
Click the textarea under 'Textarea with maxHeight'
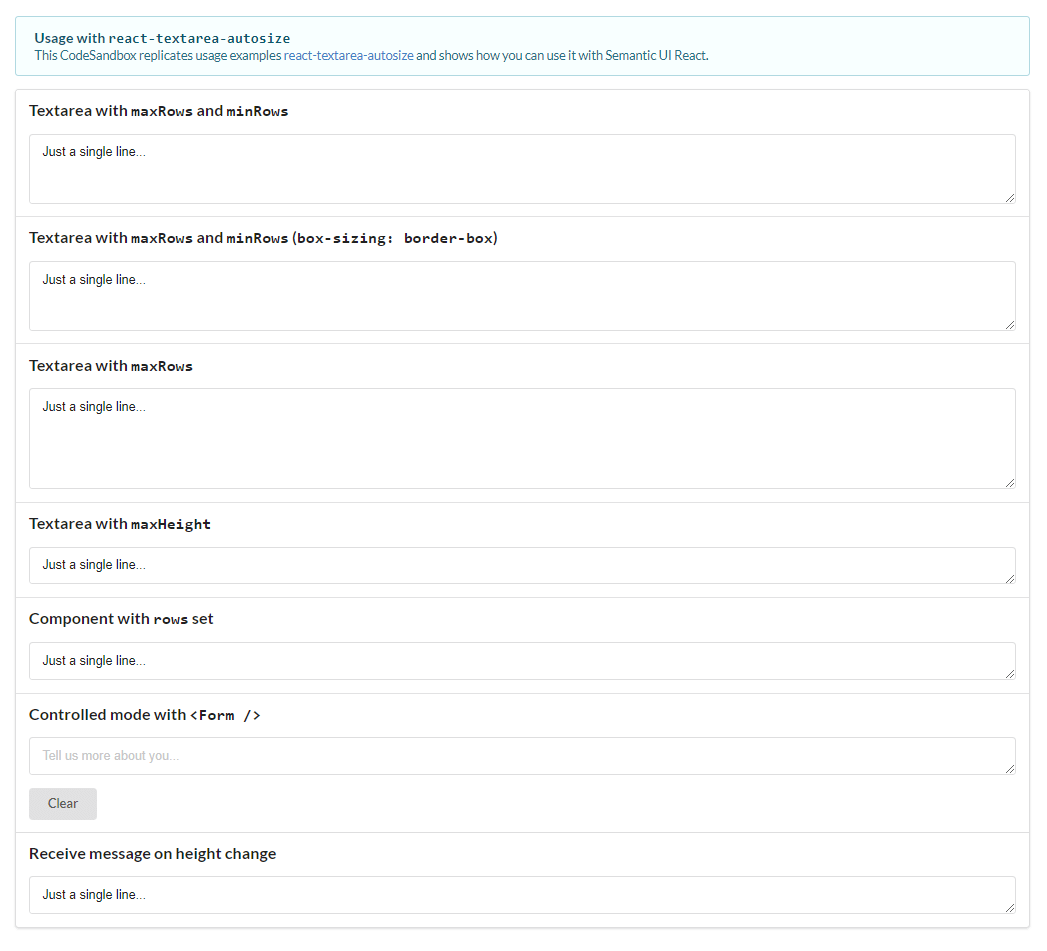[522, 566]
